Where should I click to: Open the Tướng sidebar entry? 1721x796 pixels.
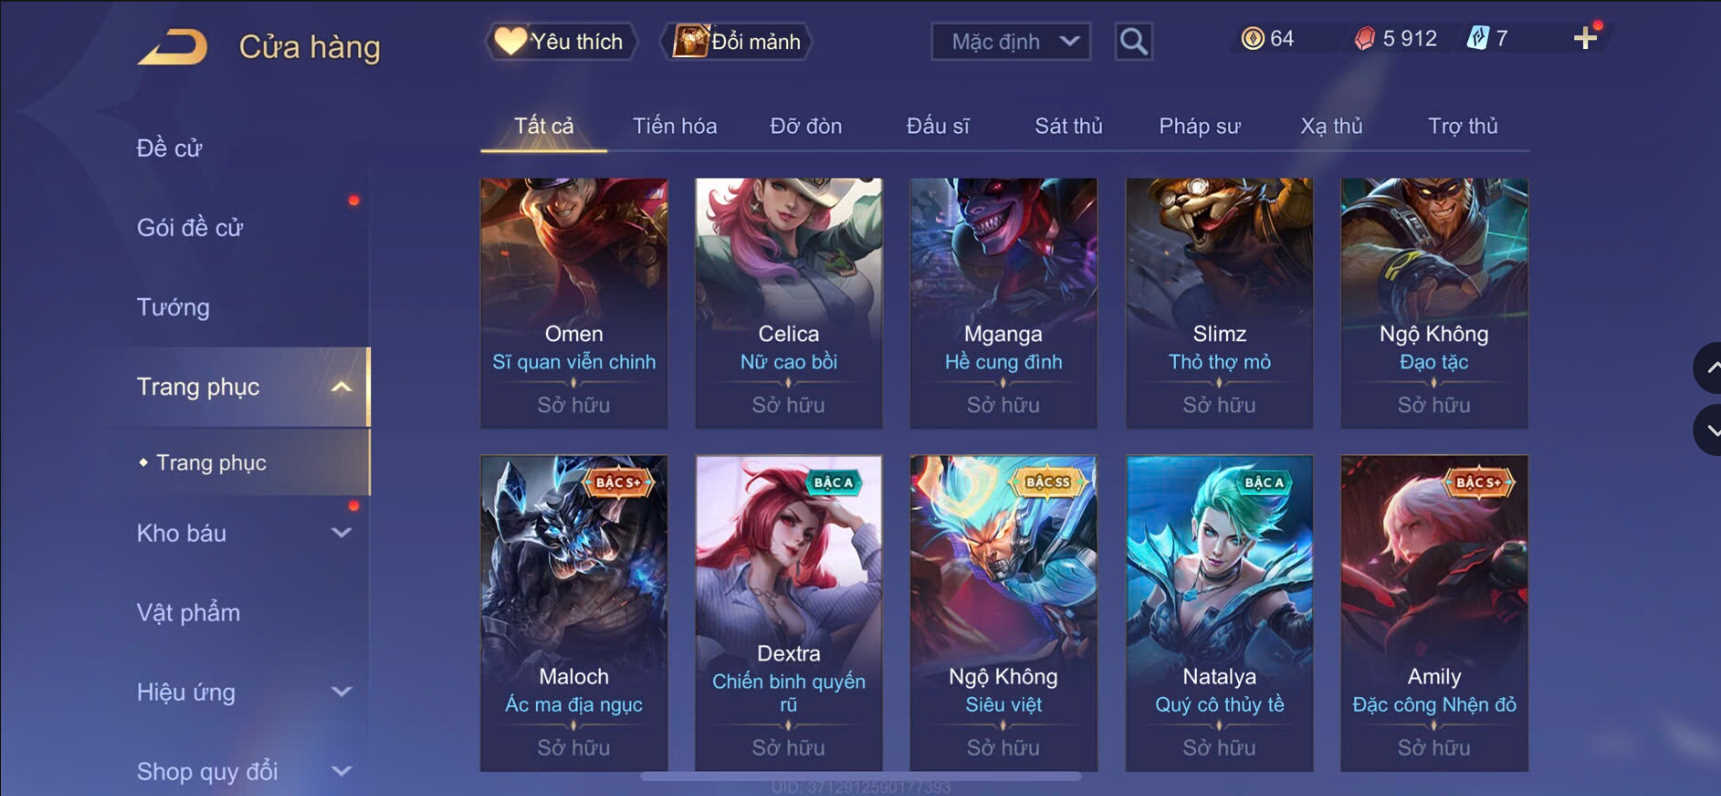coord(173,307)
